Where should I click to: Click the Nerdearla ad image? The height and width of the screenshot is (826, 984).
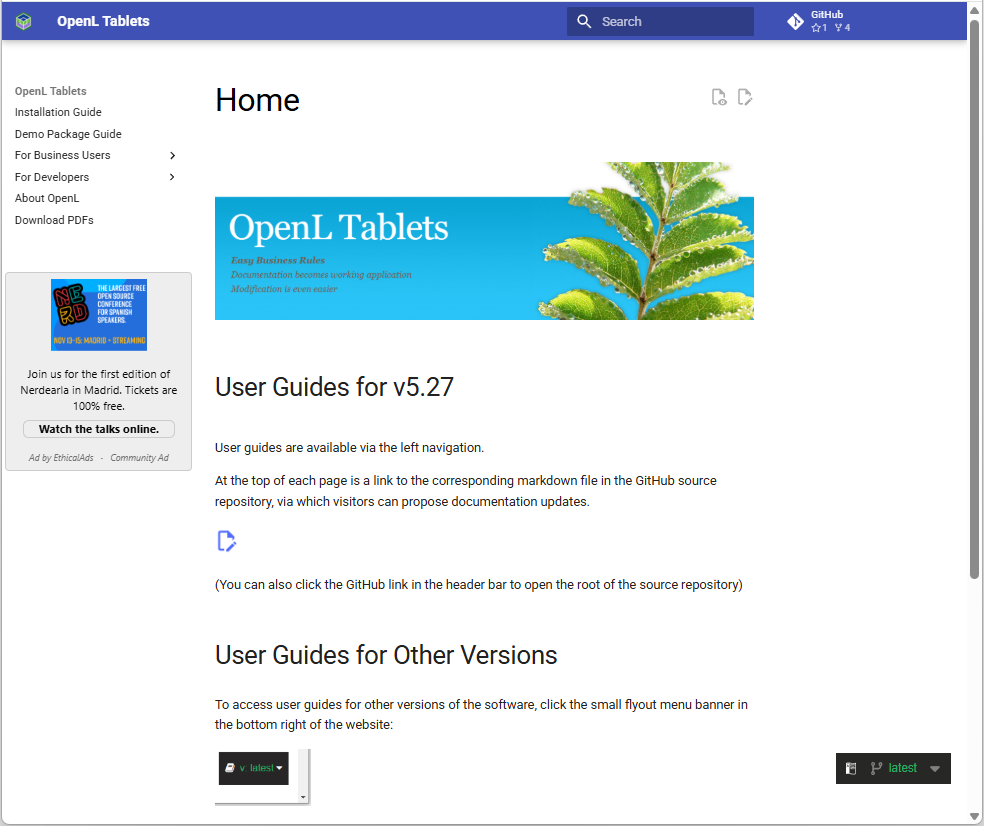tap(99, 315)
